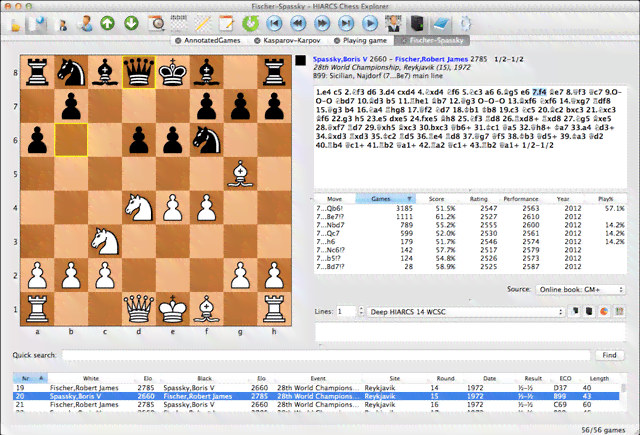
Task: Select the 7...Qc7 move row
Action: (470, 233)
